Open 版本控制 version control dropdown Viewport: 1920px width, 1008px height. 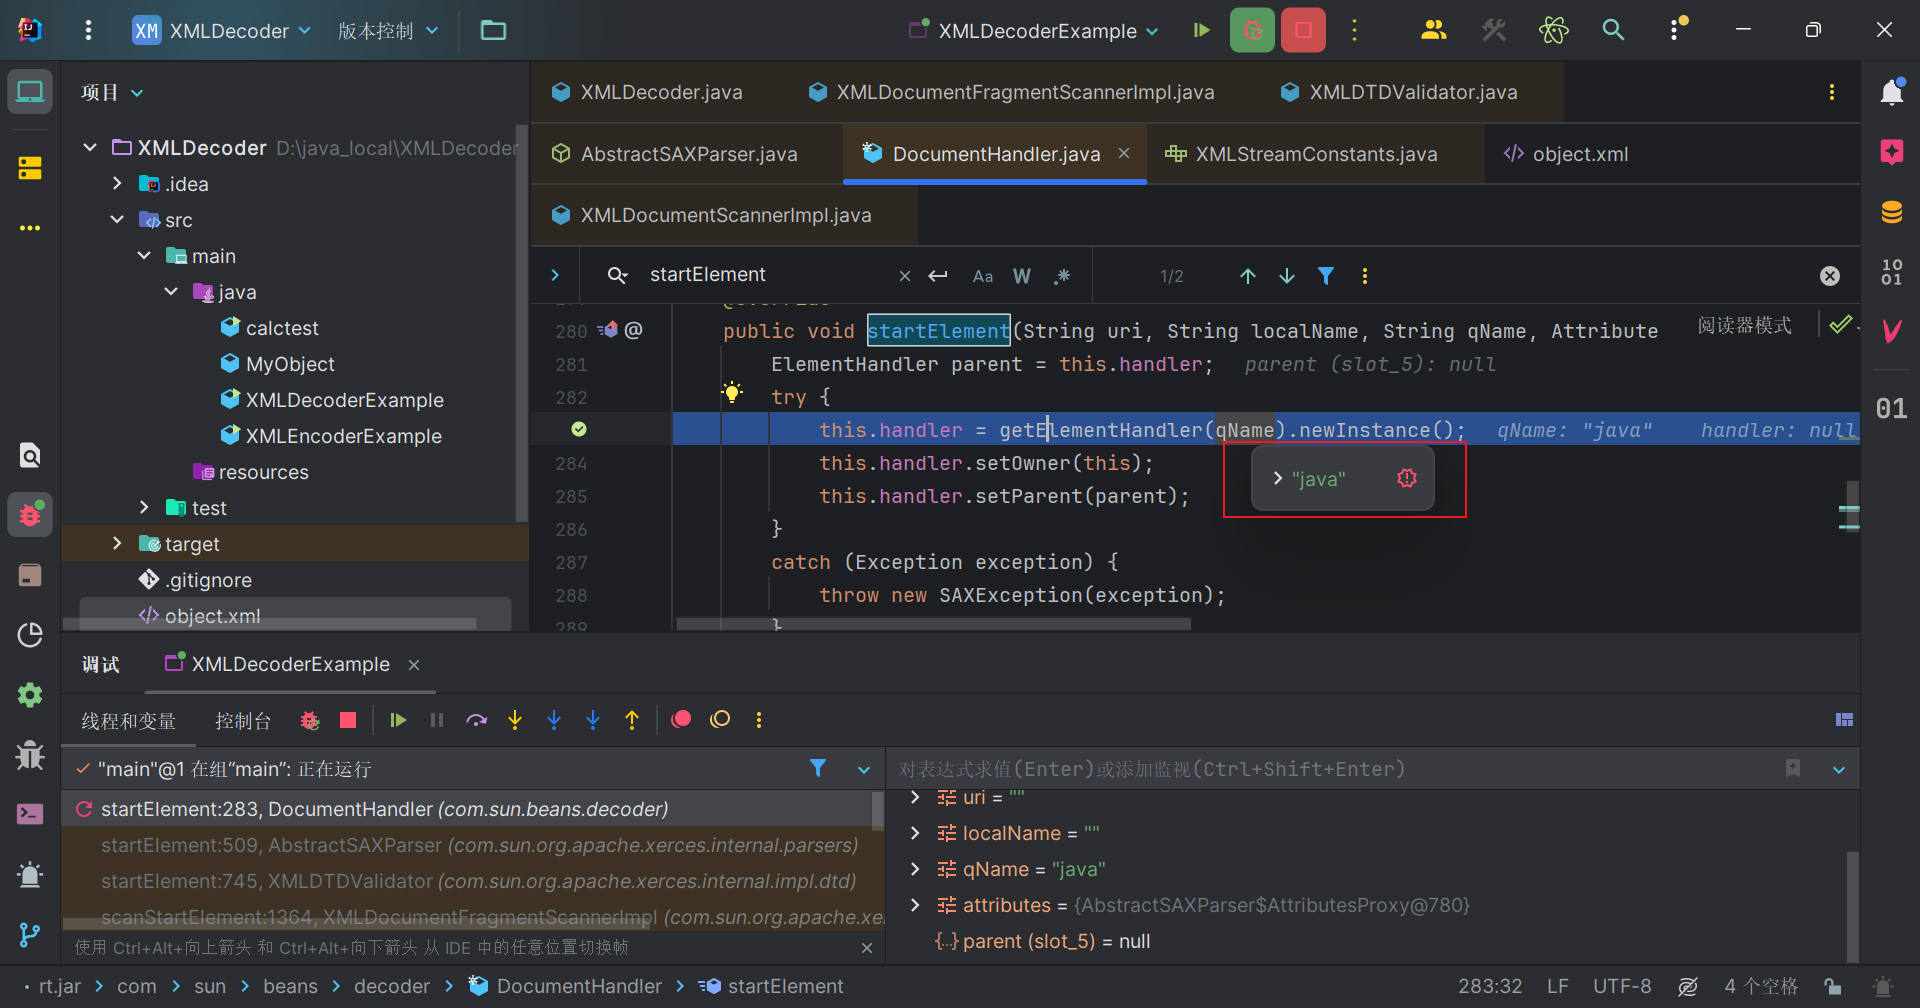pos(388,30)
